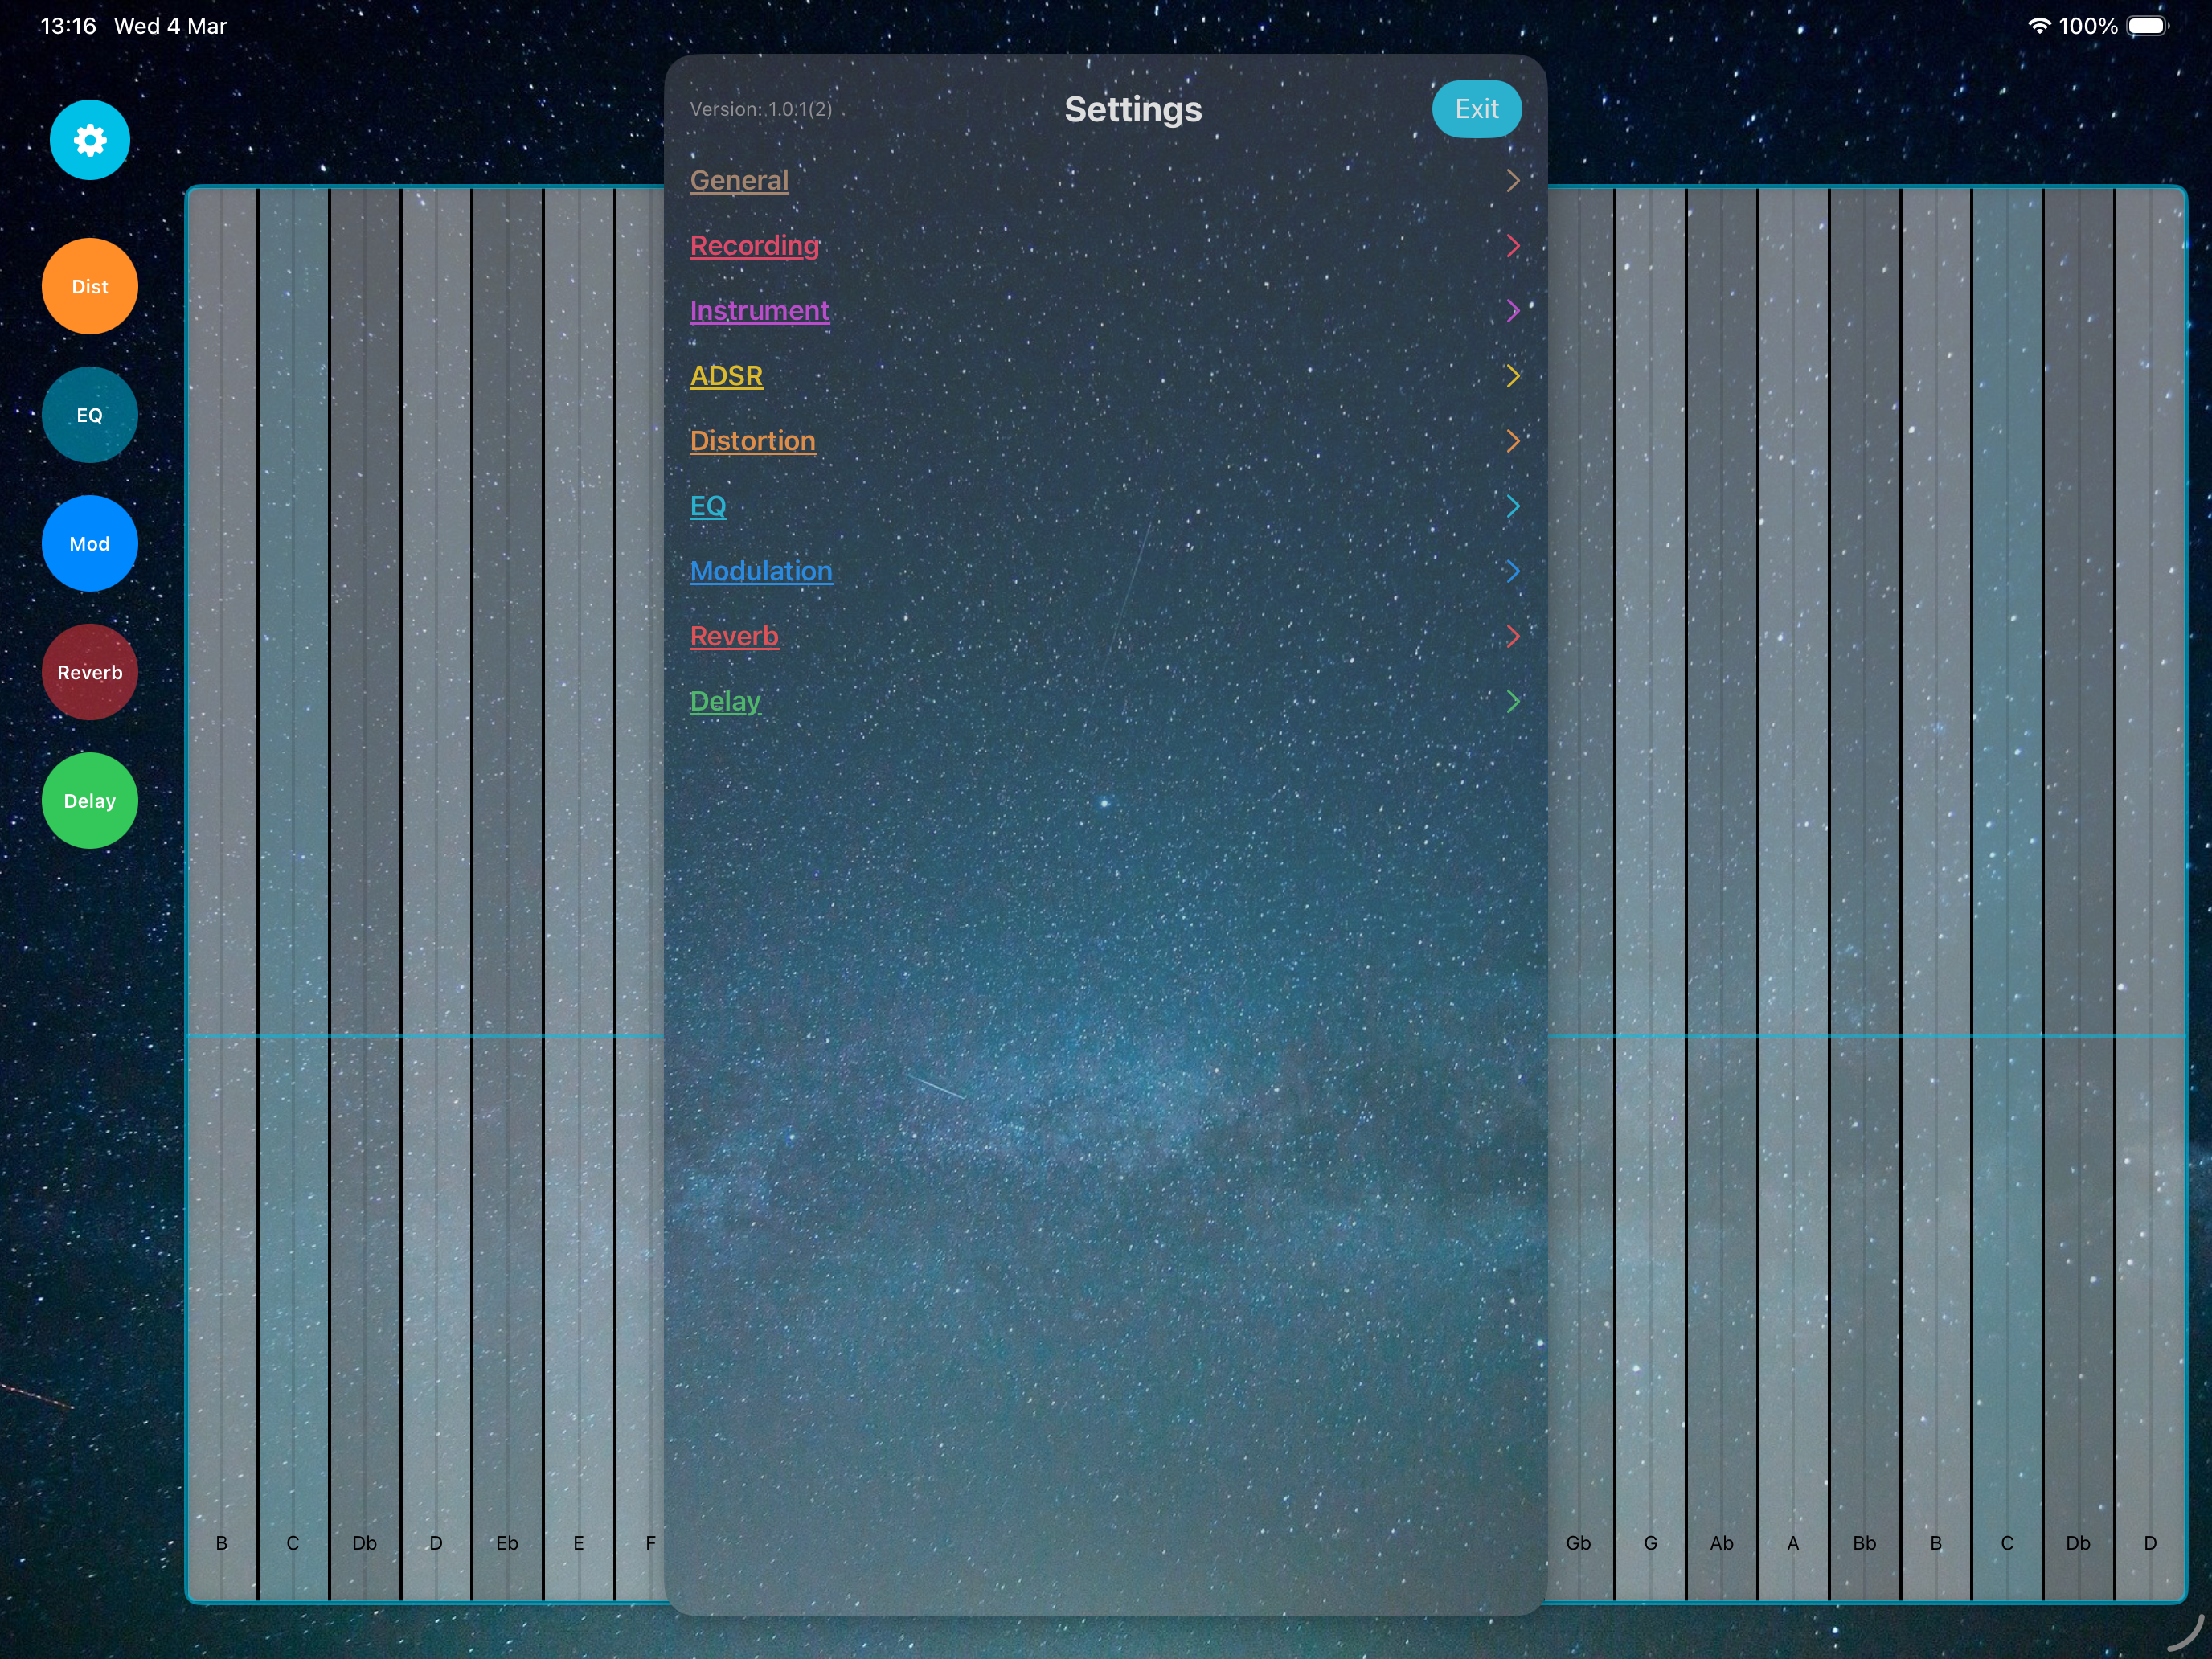The width and height of the screenshot is (2212, 1659).
Task: Expand the Reverb row chevron
Action: pos(1513,636)
